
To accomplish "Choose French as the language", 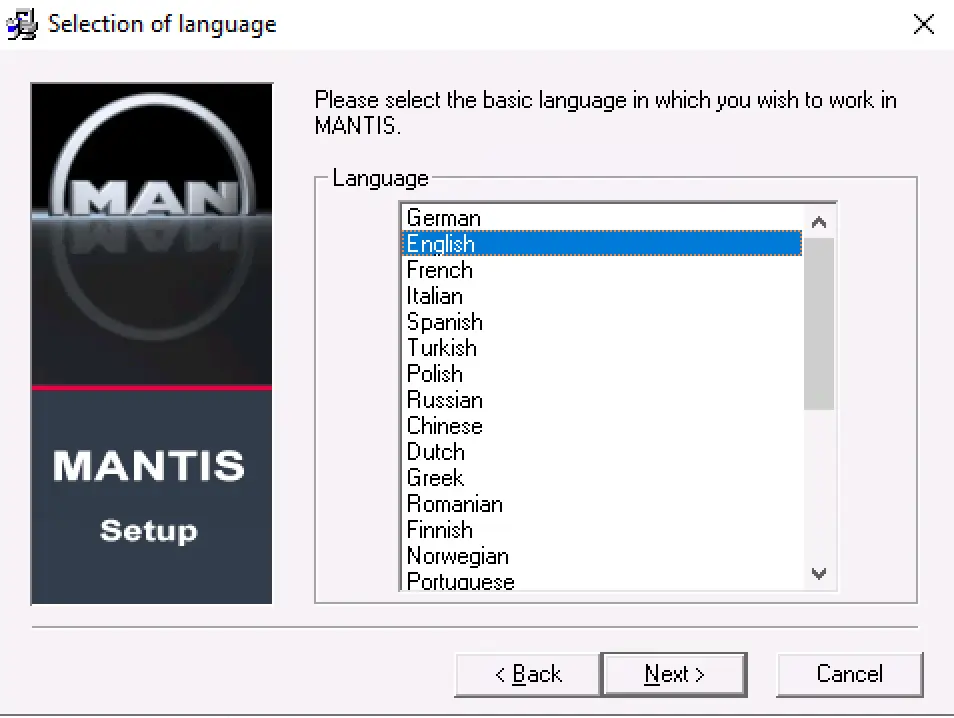I will [440, 270].
